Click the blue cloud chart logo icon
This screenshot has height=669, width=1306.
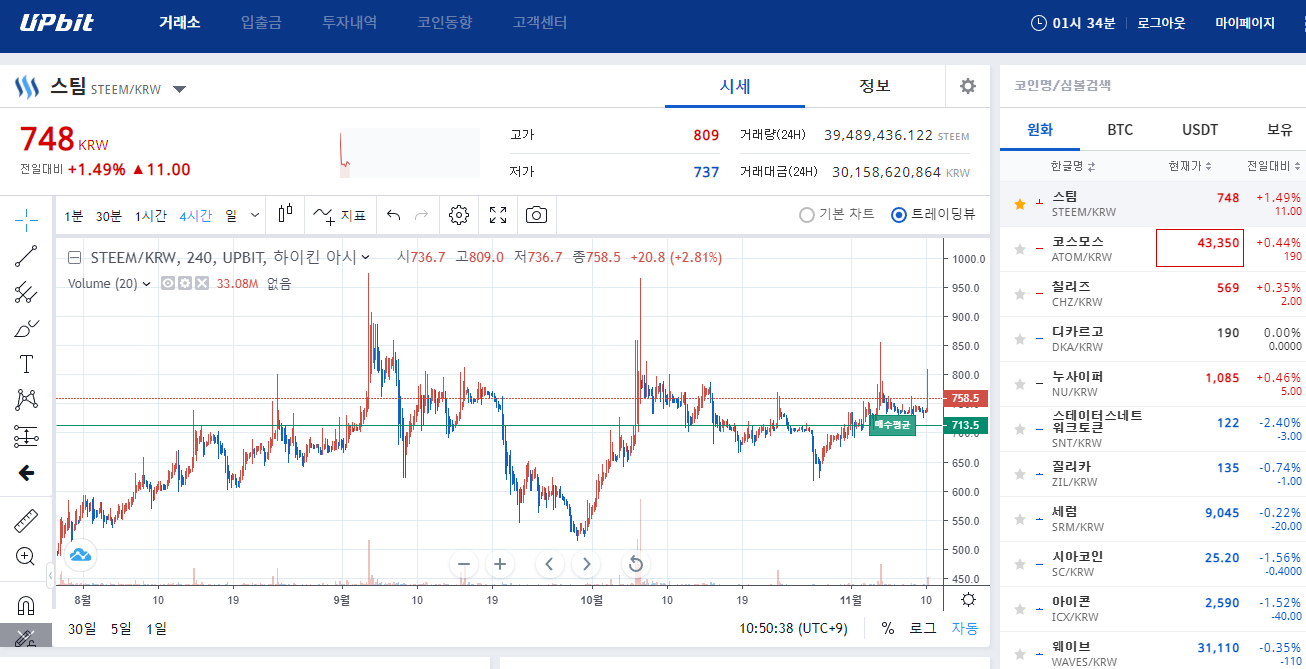coord(80,554)
